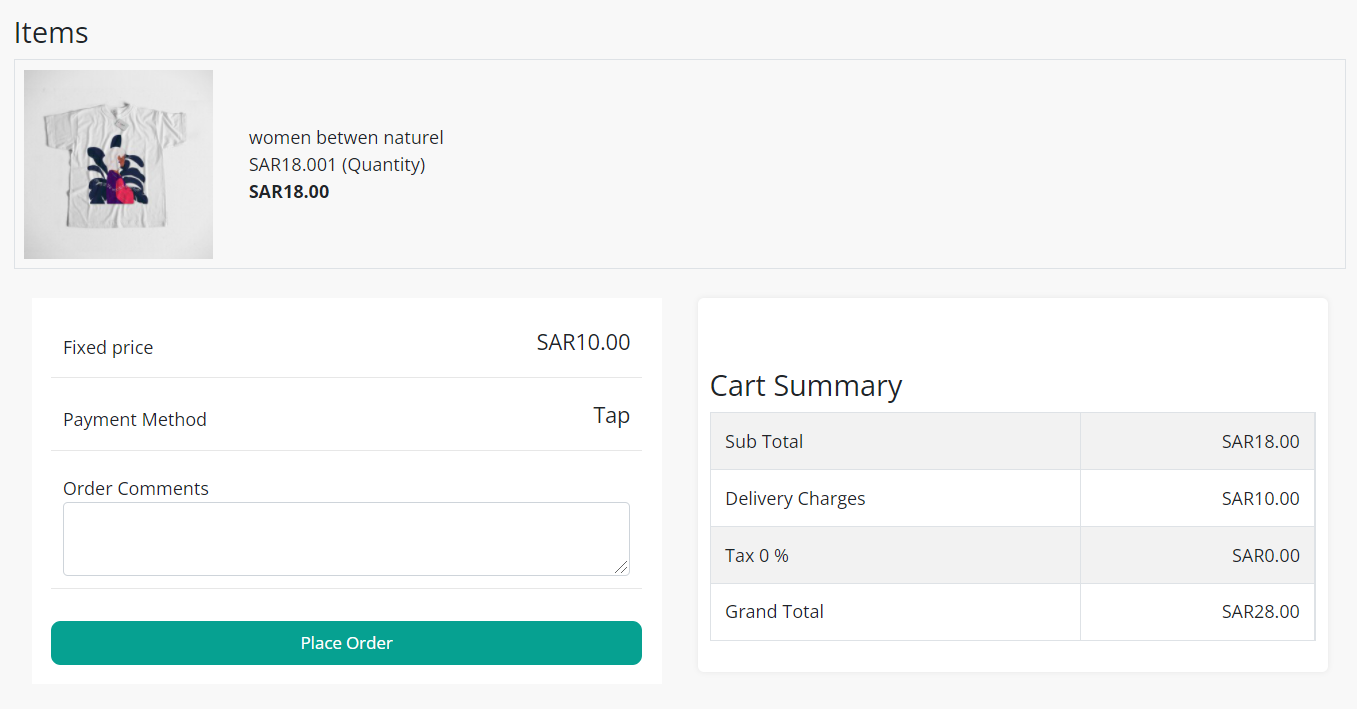The width and height of the screenshot is (1357, 709).
Task: Click the SAR28.00 grand total amount
Action: [x=1260, y=611]
